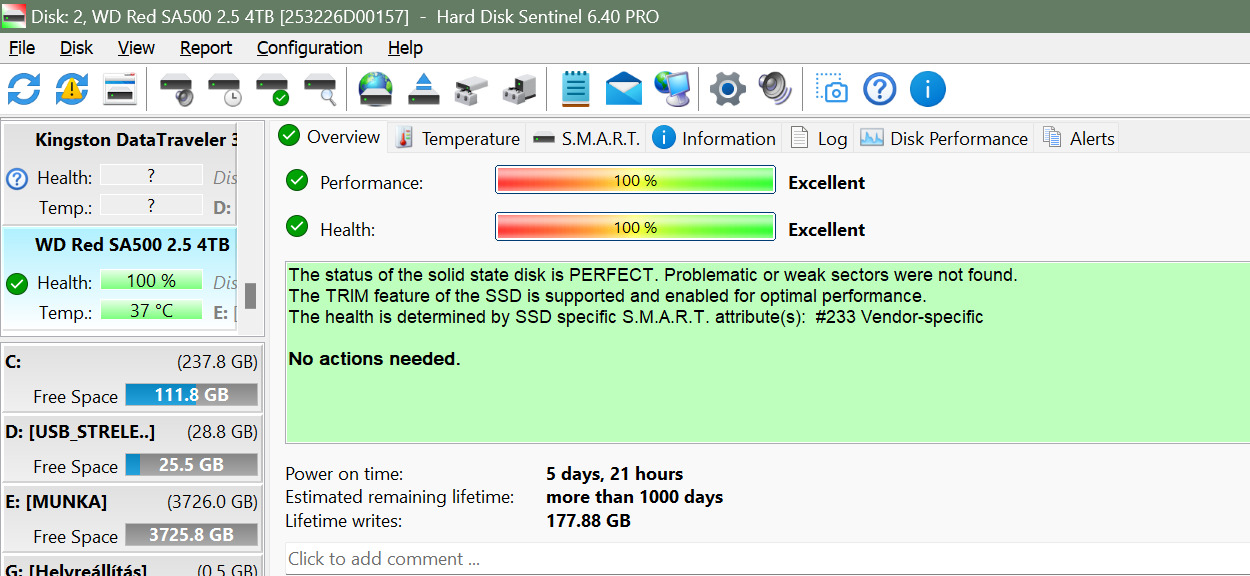The image size is (1250, 576).
Task: Click the blue question mark help icon
Action: coord(879,89)
